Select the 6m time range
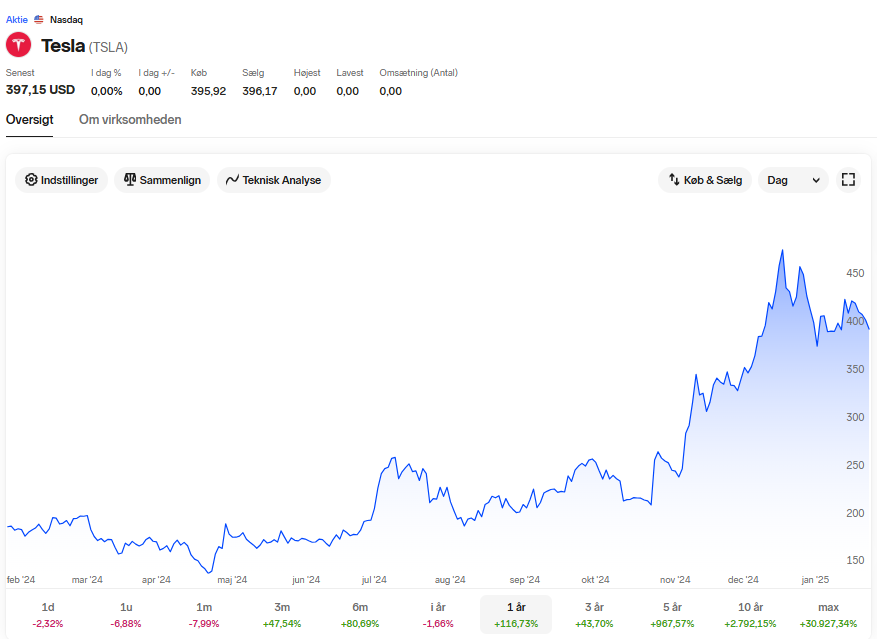The image size is (877, 639). click(x=360, y=614)
